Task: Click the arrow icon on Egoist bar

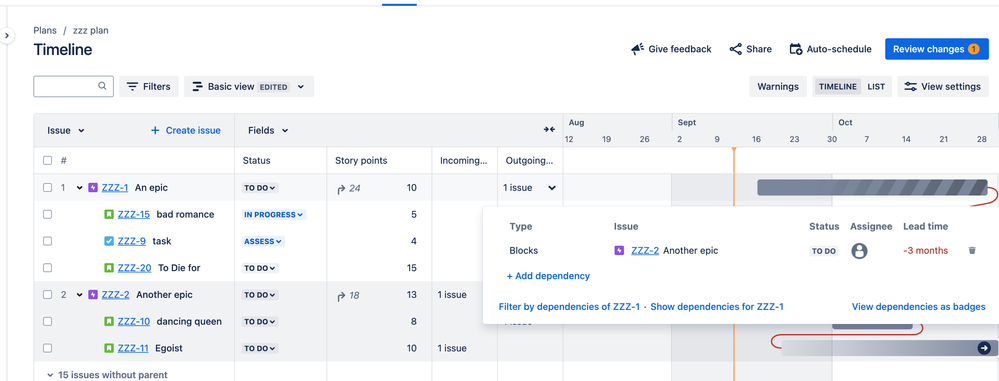Action: point(984,348)
